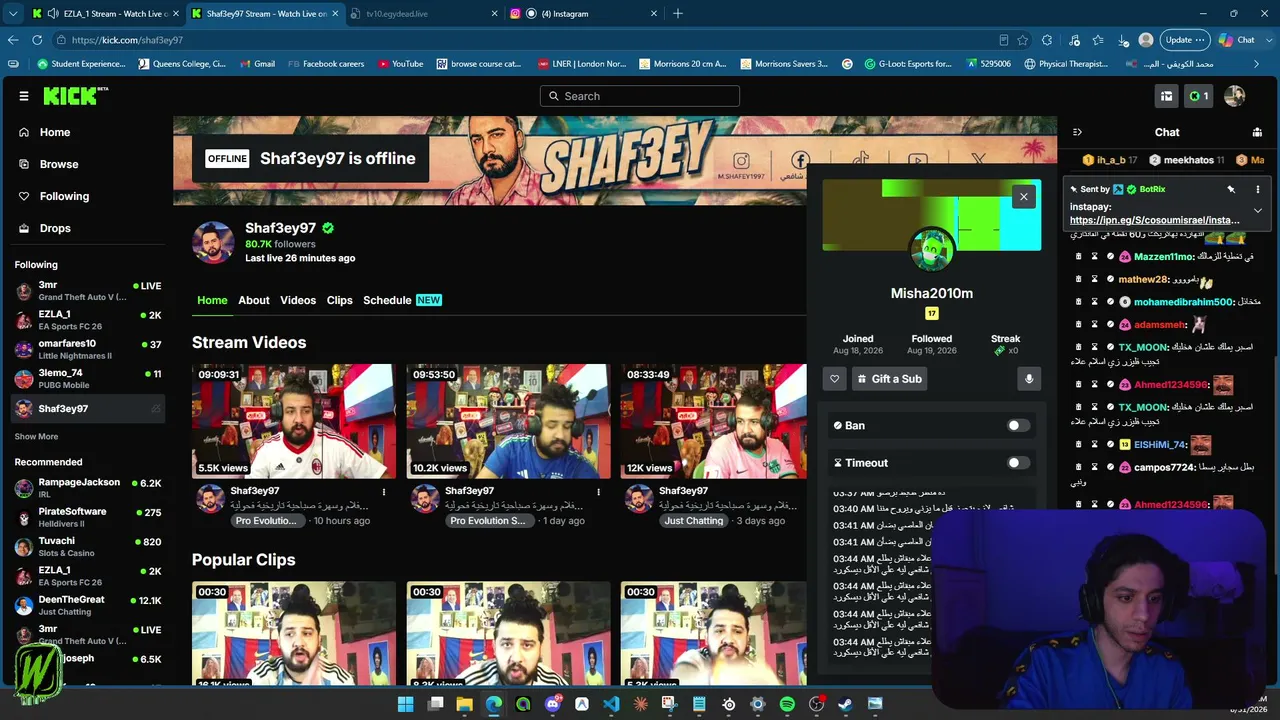1280x720 pixels.
Task: Open Discord from the taskbar
Action: click(553, 704)
